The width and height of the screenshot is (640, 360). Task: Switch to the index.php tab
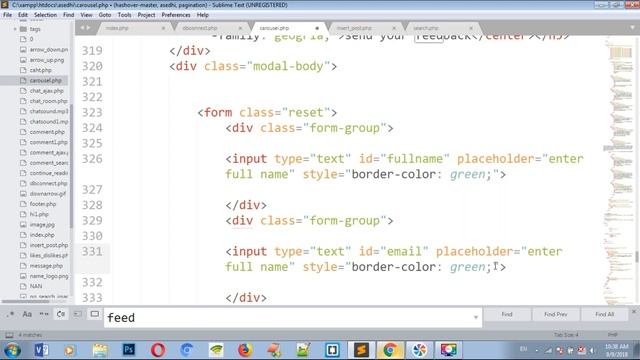click(x=117, y=28)
